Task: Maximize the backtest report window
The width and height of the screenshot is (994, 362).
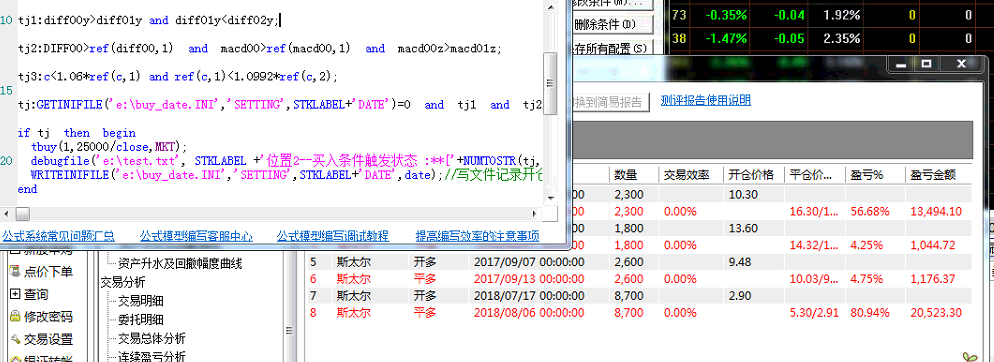Action: [927, 63]
